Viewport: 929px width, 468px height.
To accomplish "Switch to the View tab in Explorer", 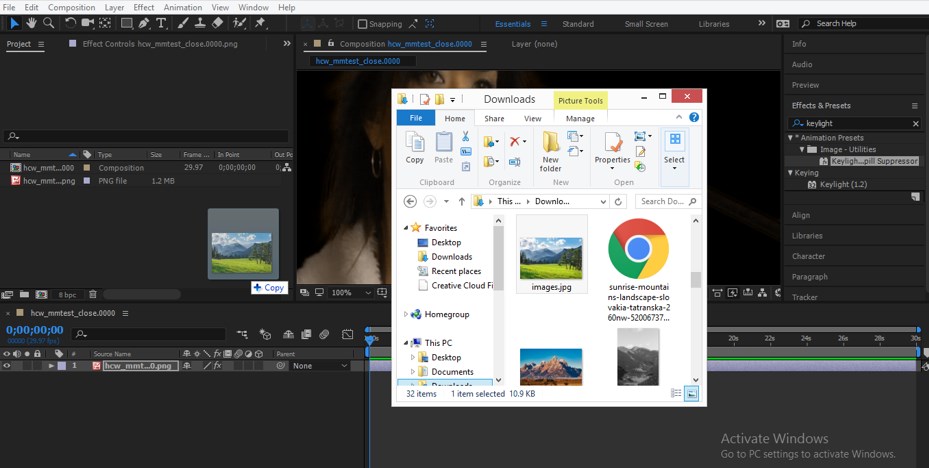I will (x=532, y=118).
